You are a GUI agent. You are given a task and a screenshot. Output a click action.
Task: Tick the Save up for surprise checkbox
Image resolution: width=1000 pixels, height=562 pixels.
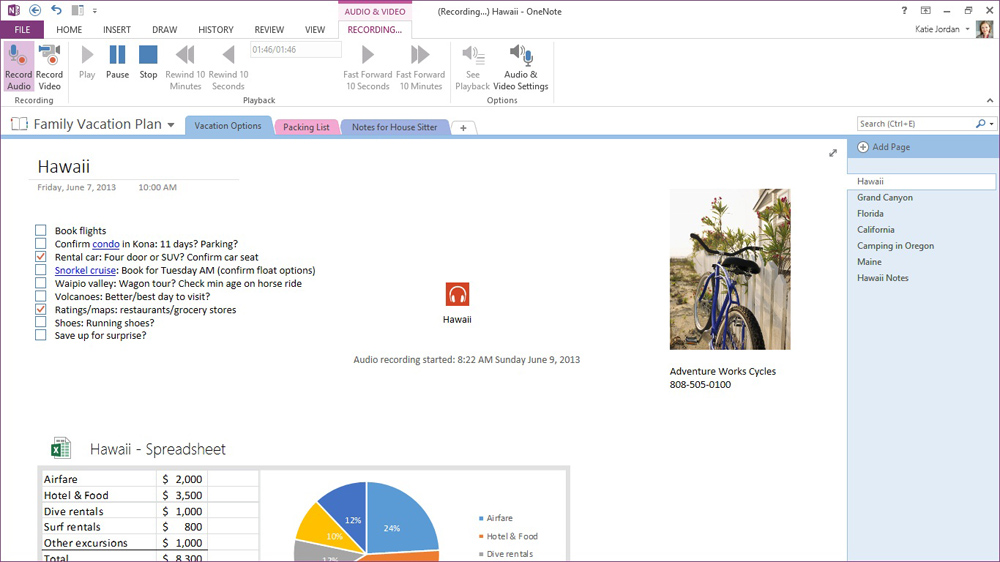pos(41,335)
